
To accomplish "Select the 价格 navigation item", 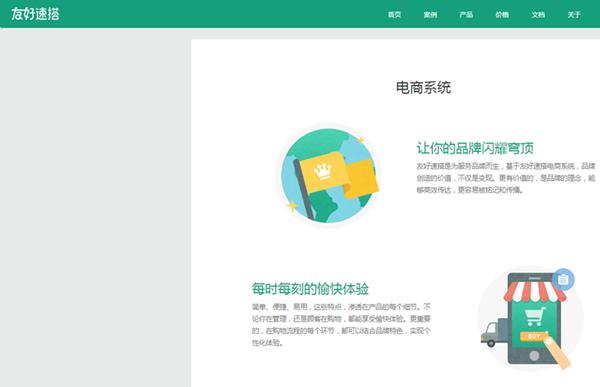I will 502,15.
